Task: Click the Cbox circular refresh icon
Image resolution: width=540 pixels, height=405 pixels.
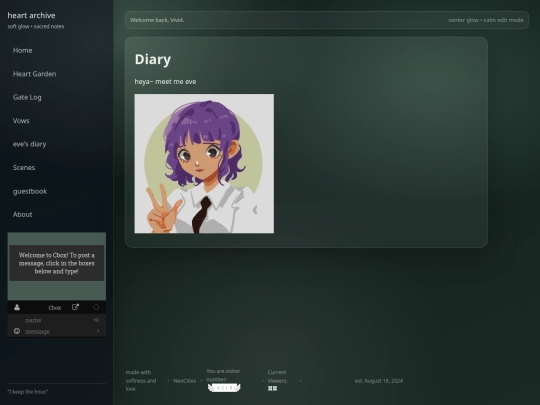Action: [96, 307]
